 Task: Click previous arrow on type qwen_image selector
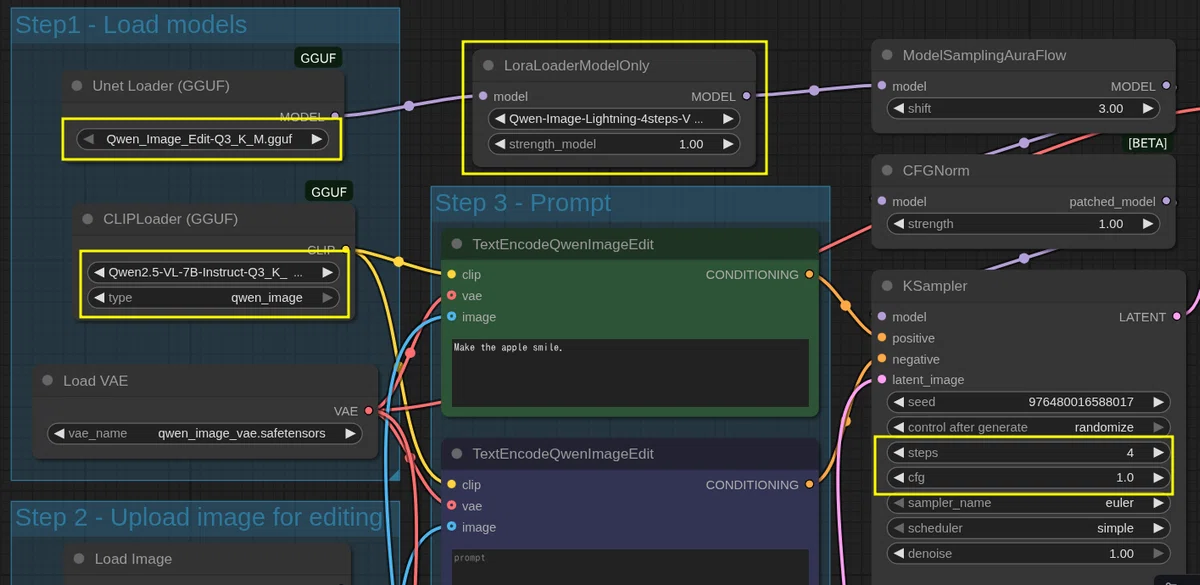[x=98, y=298]
